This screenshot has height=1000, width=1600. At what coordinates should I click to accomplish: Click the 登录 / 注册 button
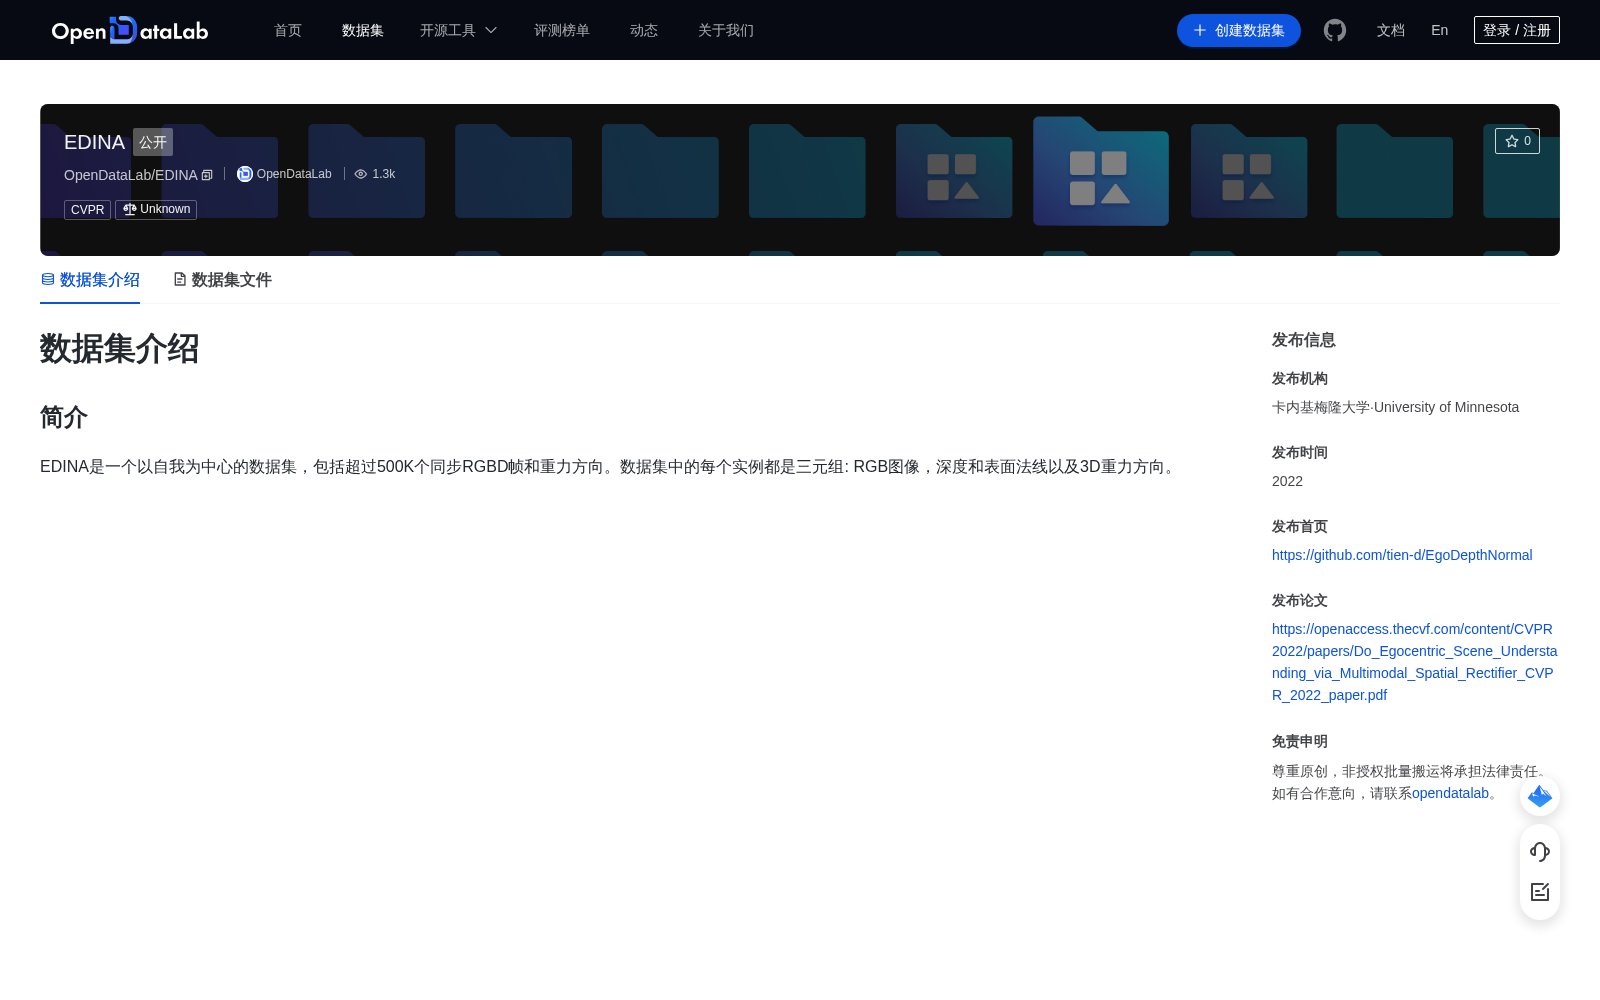(1517, 30)
